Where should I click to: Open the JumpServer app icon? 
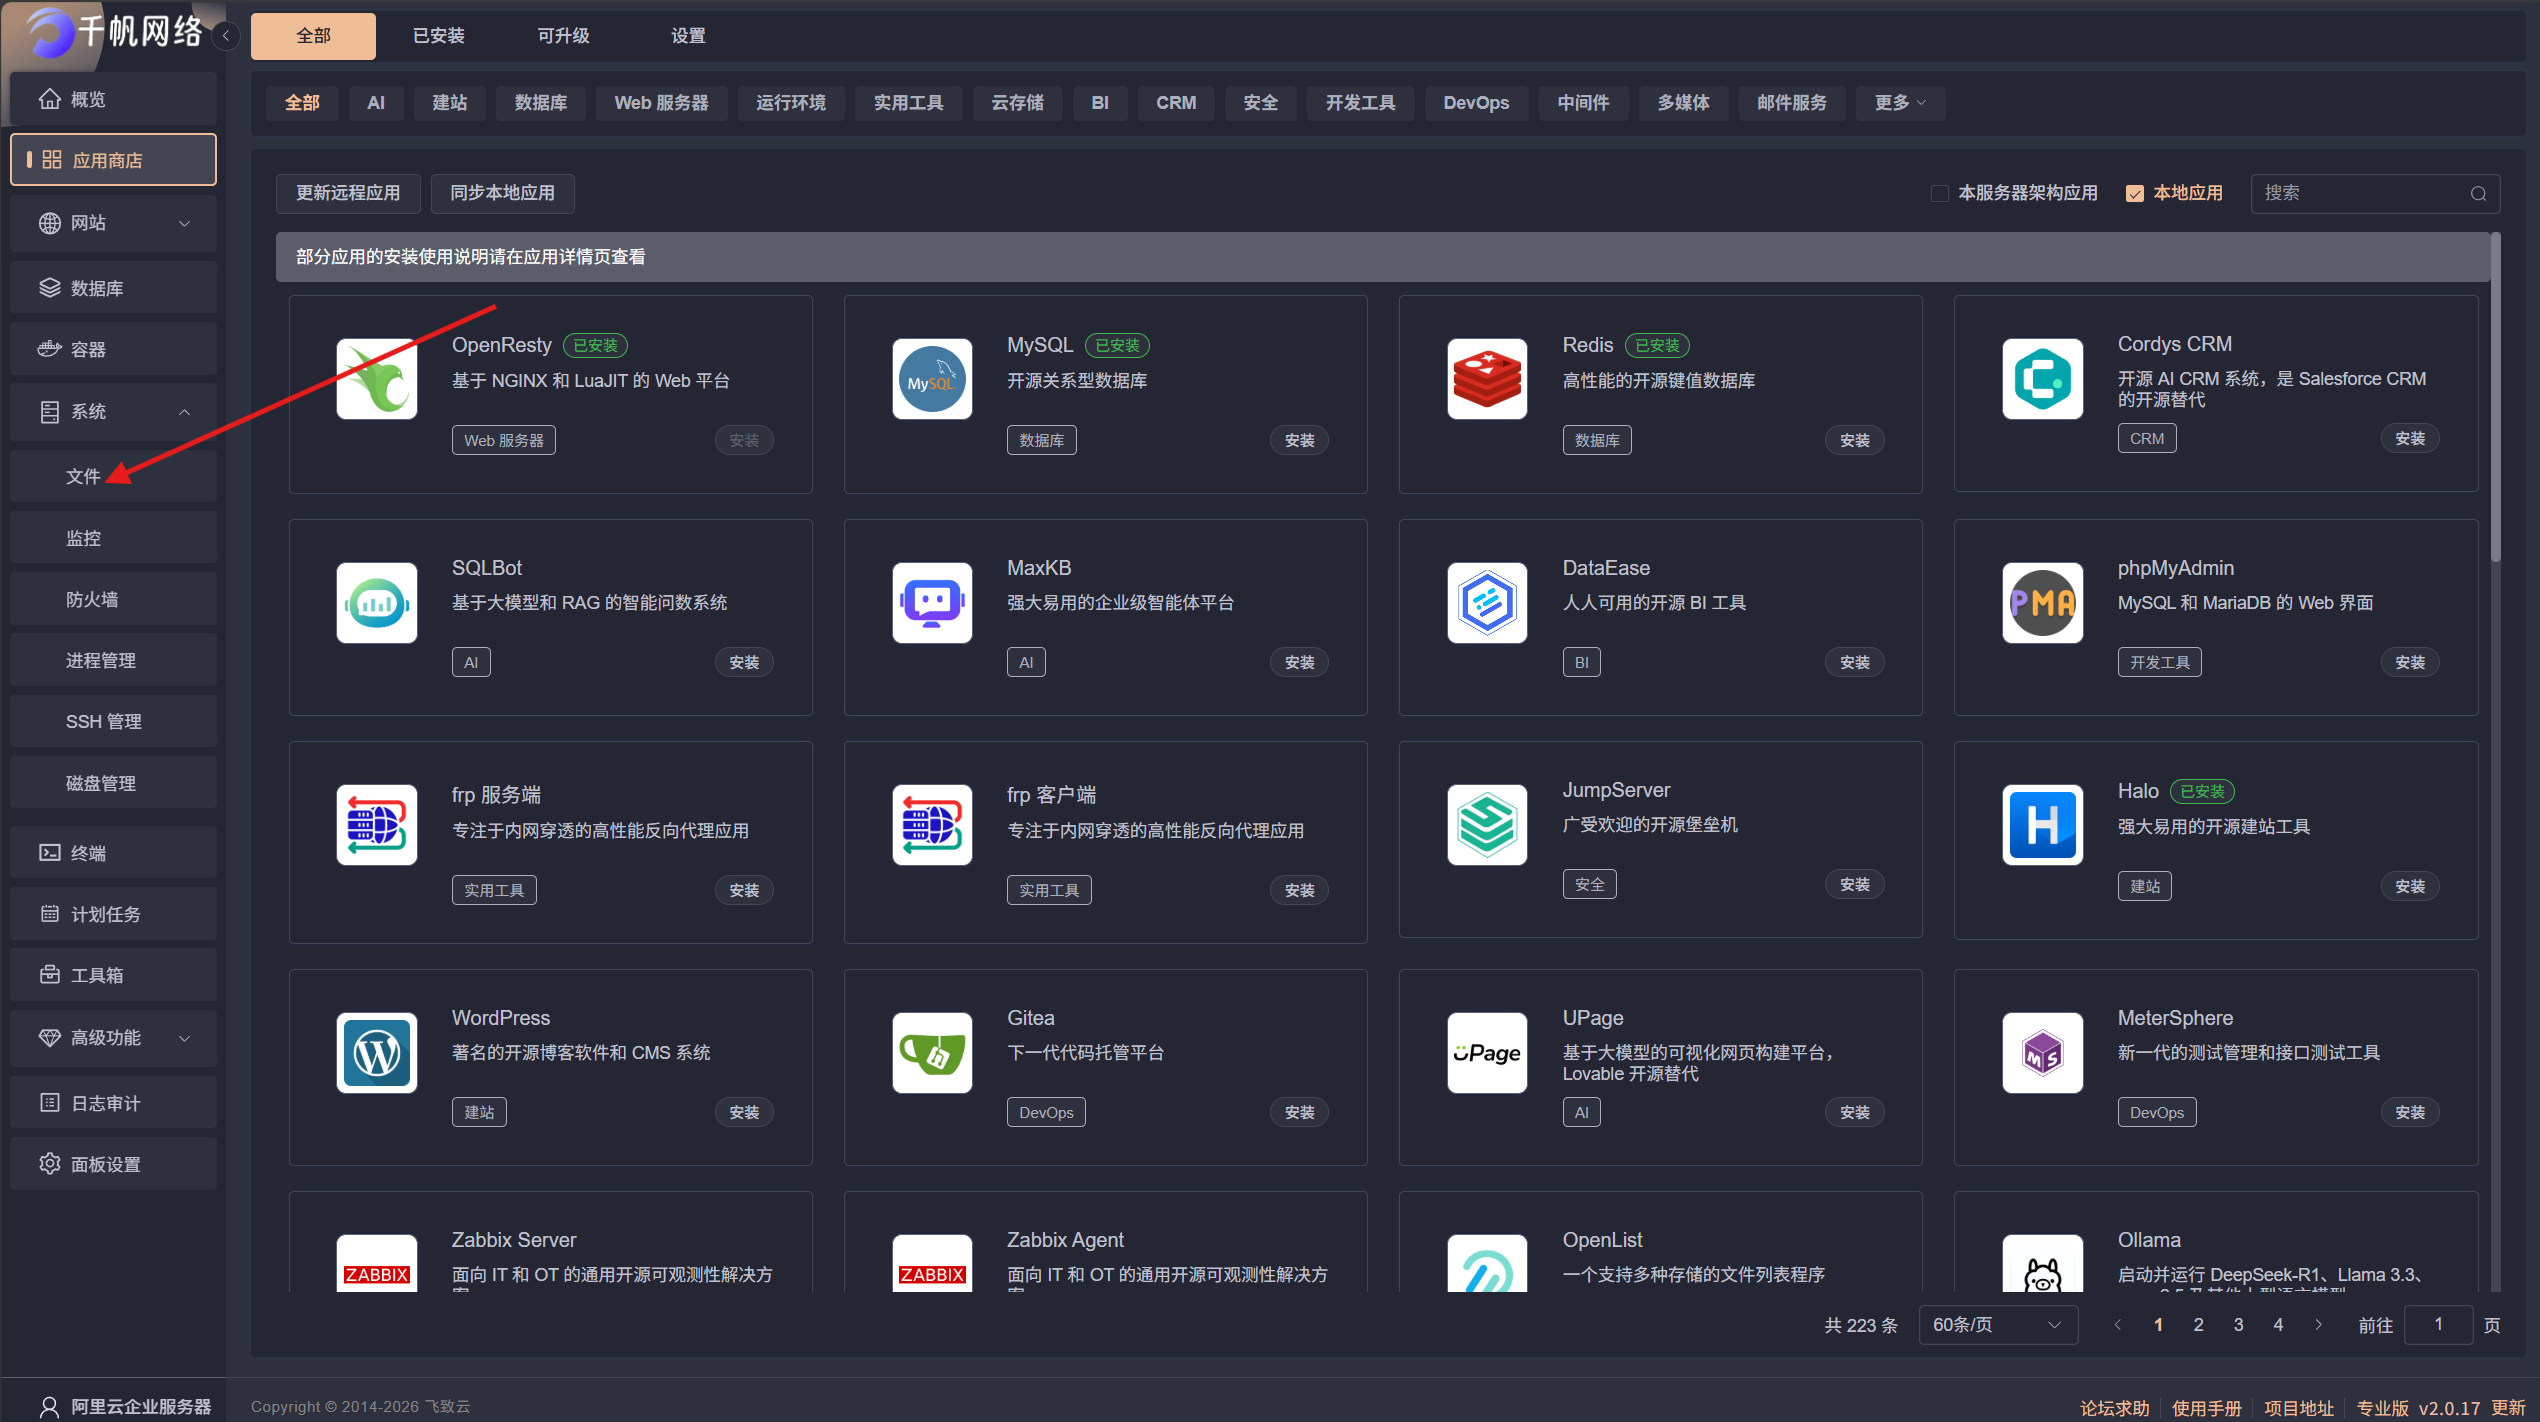point(1486,825)
